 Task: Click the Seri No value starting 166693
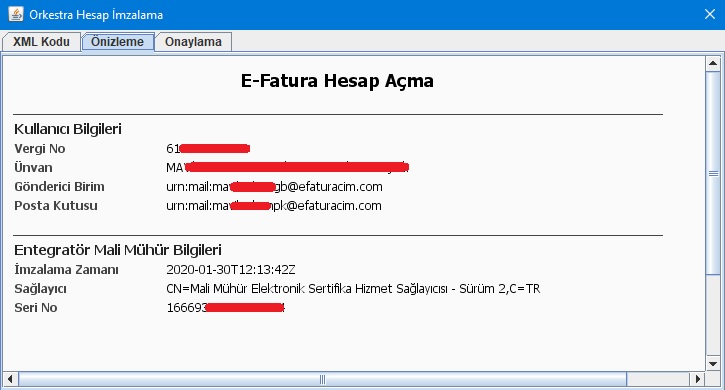225,308
